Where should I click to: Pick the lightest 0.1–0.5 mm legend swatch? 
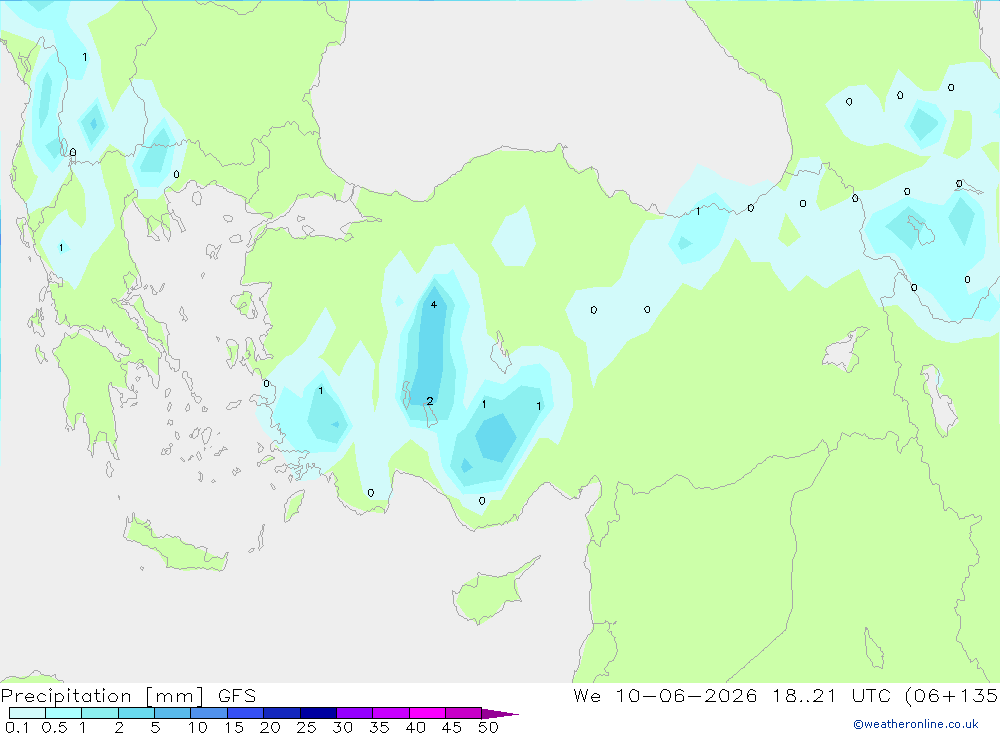pos(27,713)
